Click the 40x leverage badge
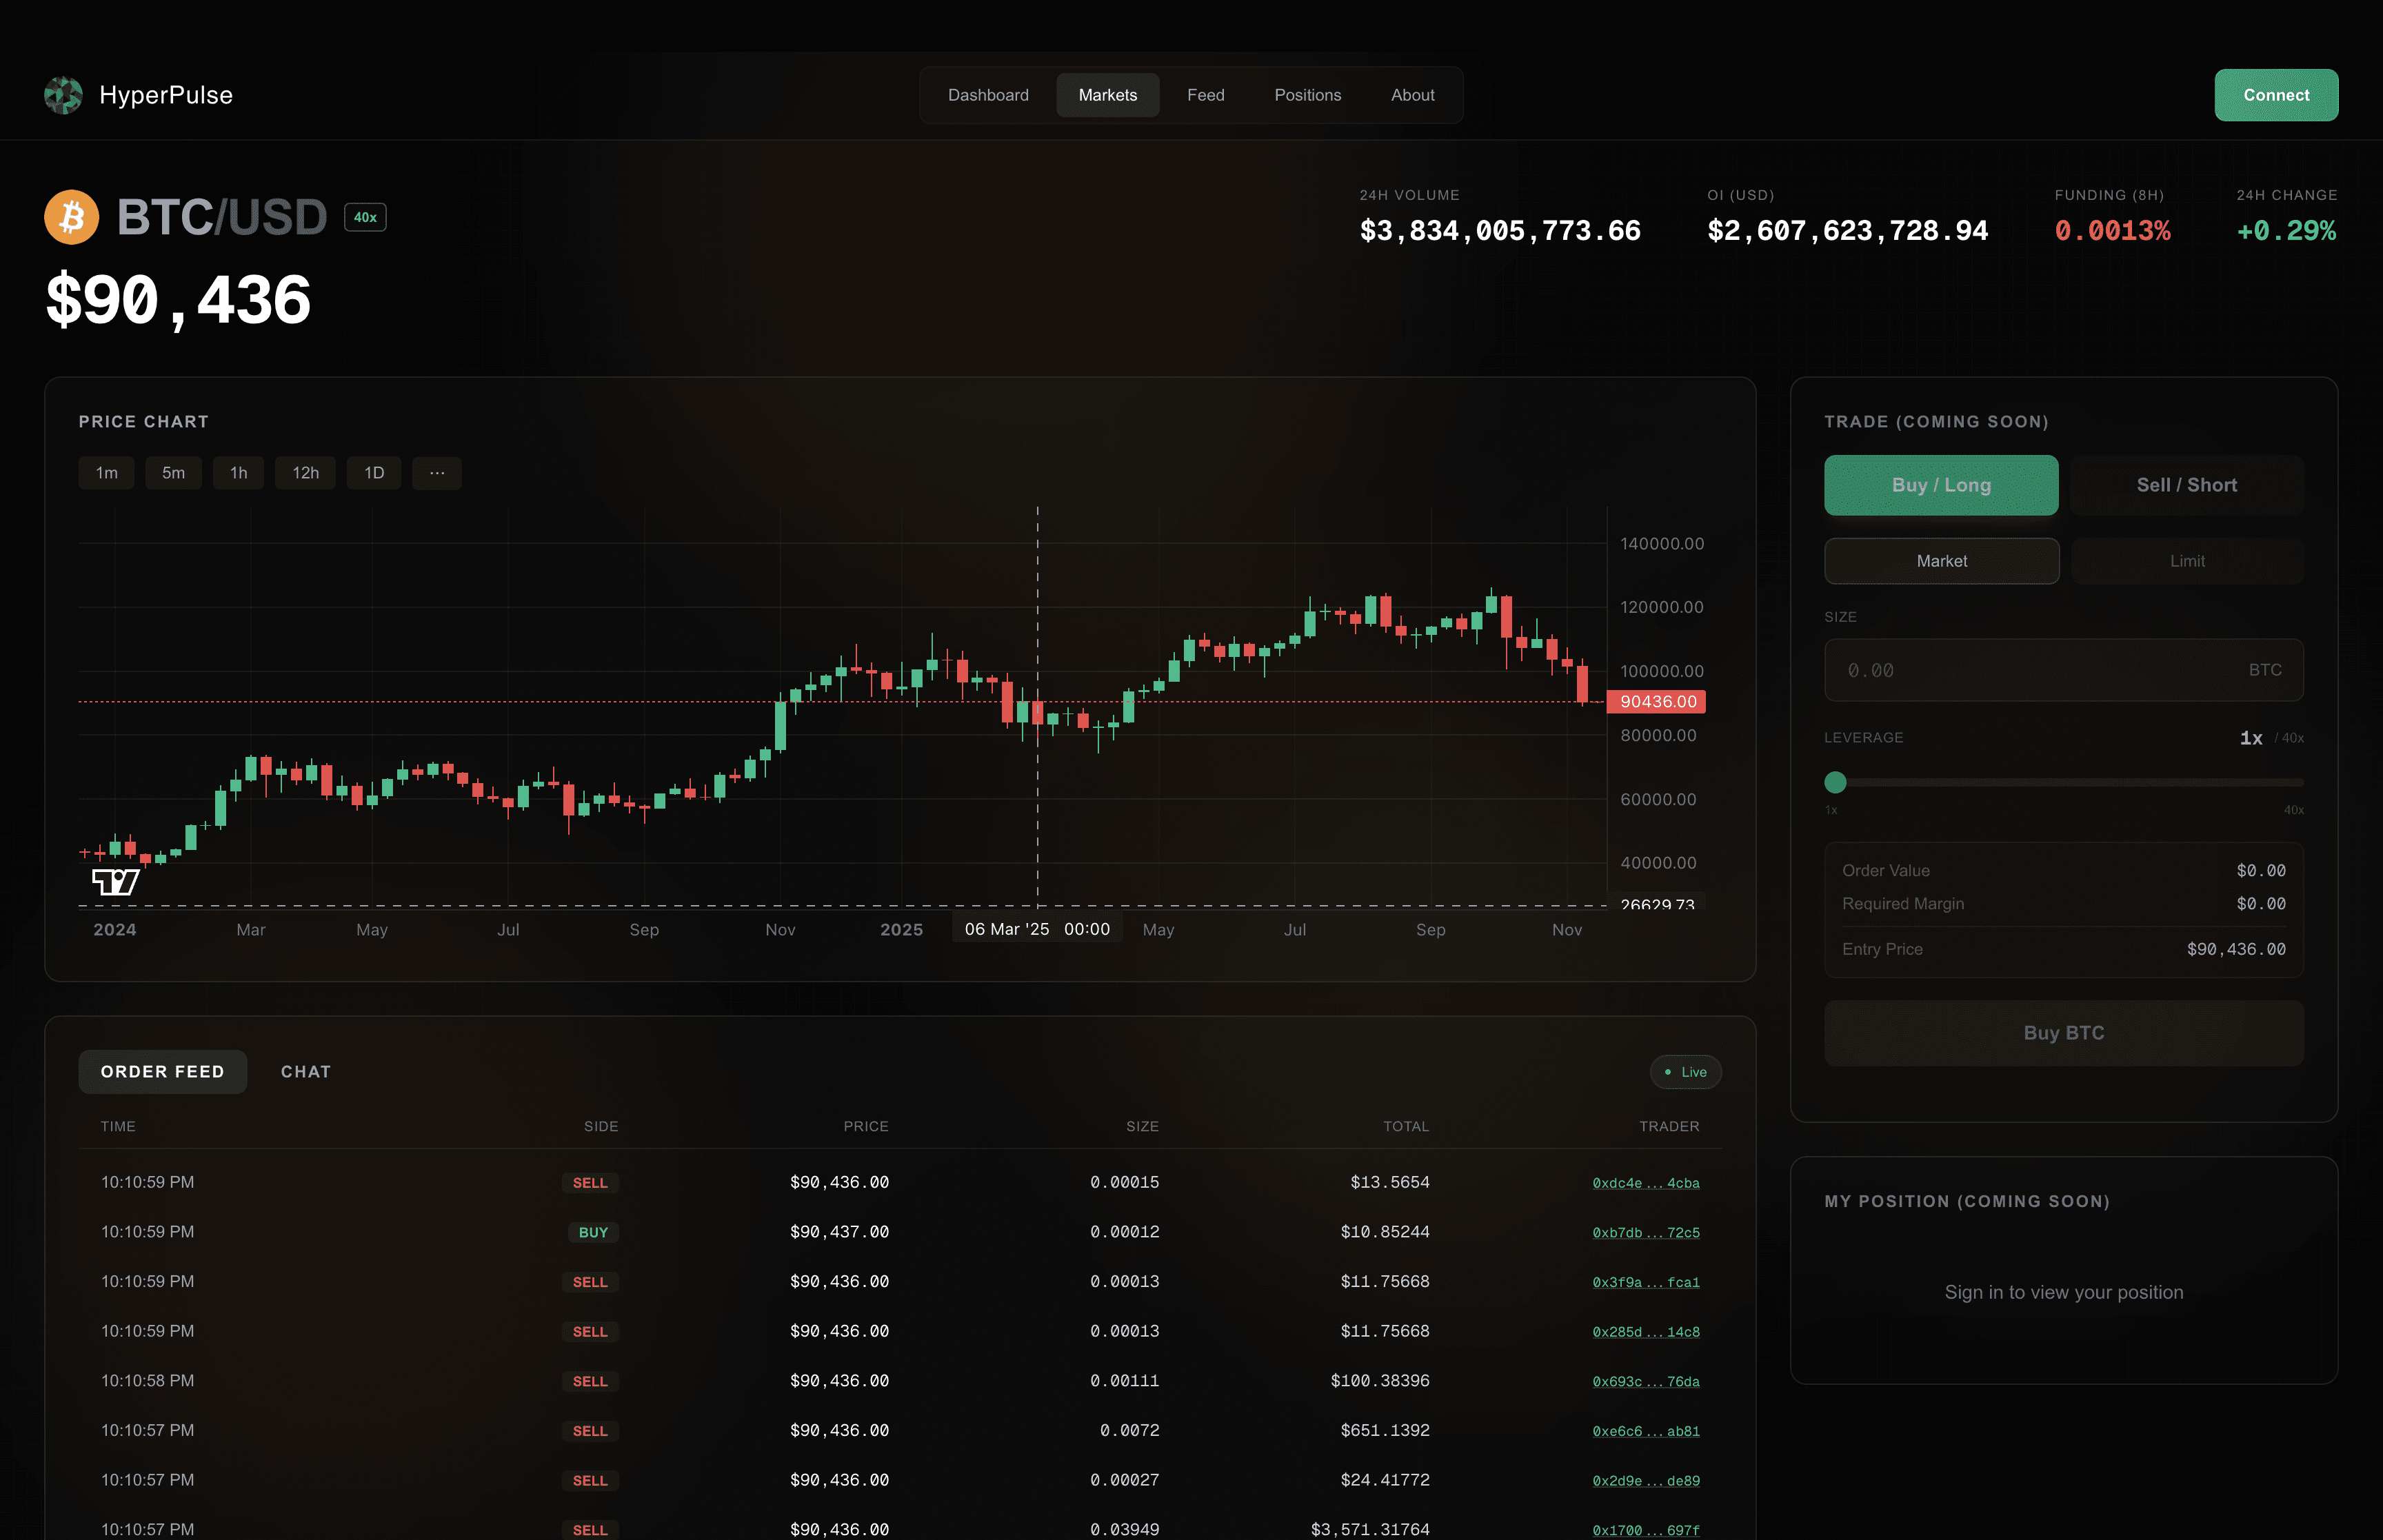 click(x=365, y=217)
